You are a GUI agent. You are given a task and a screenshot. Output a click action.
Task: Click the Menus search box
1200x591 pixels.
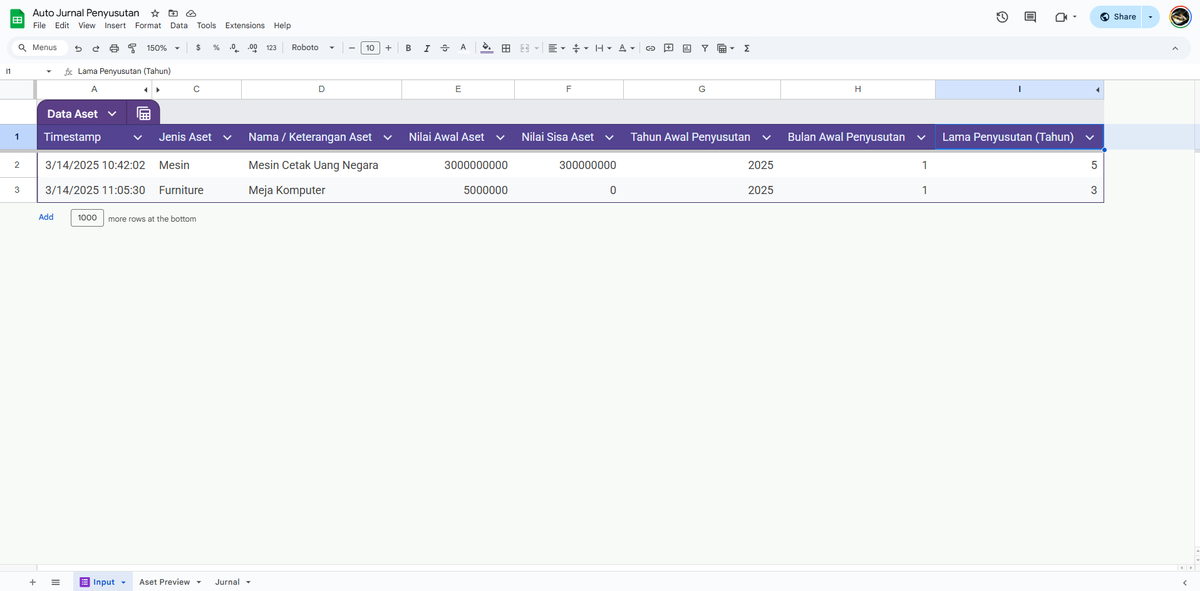pos(37,48)
